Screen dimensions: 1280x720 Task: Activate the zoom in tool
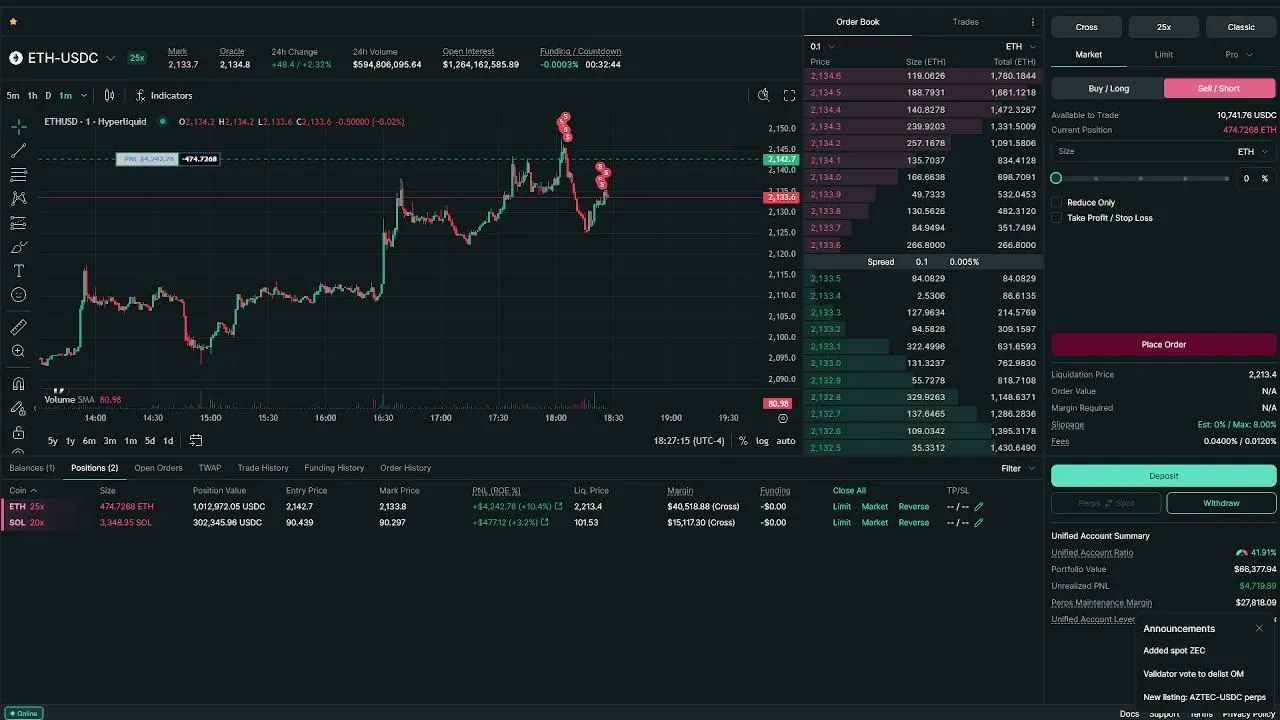pyautogui.click(x=18, y=351)
